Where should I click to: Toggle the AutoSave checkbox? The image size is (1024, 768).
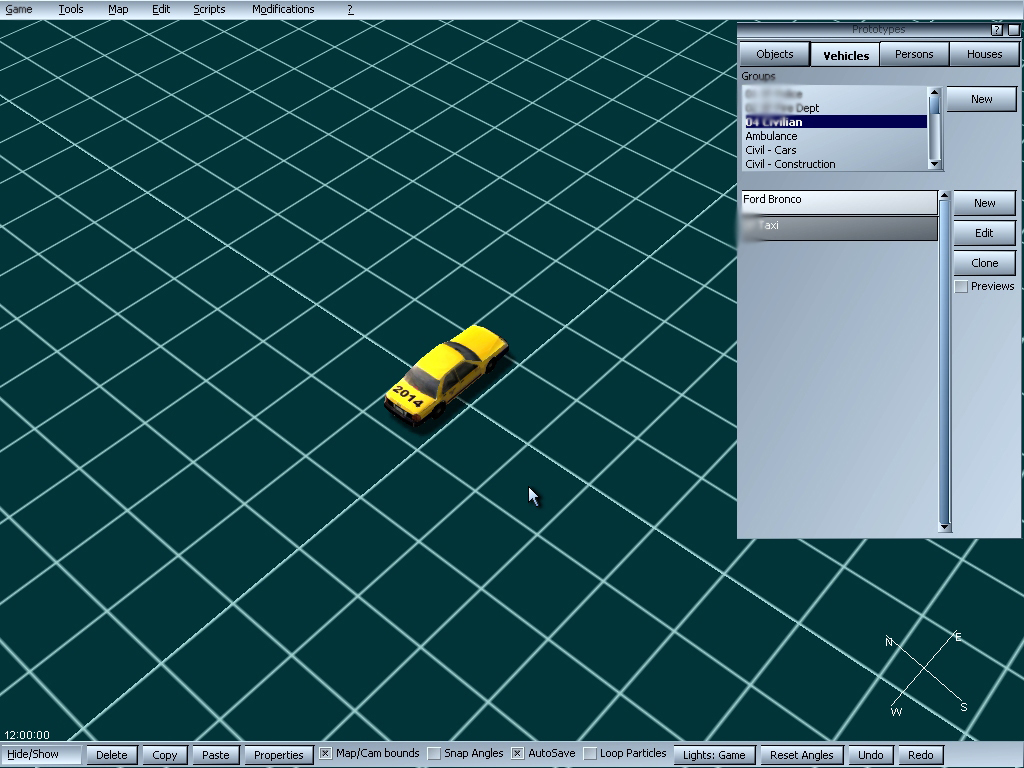(x=517, y=754)
